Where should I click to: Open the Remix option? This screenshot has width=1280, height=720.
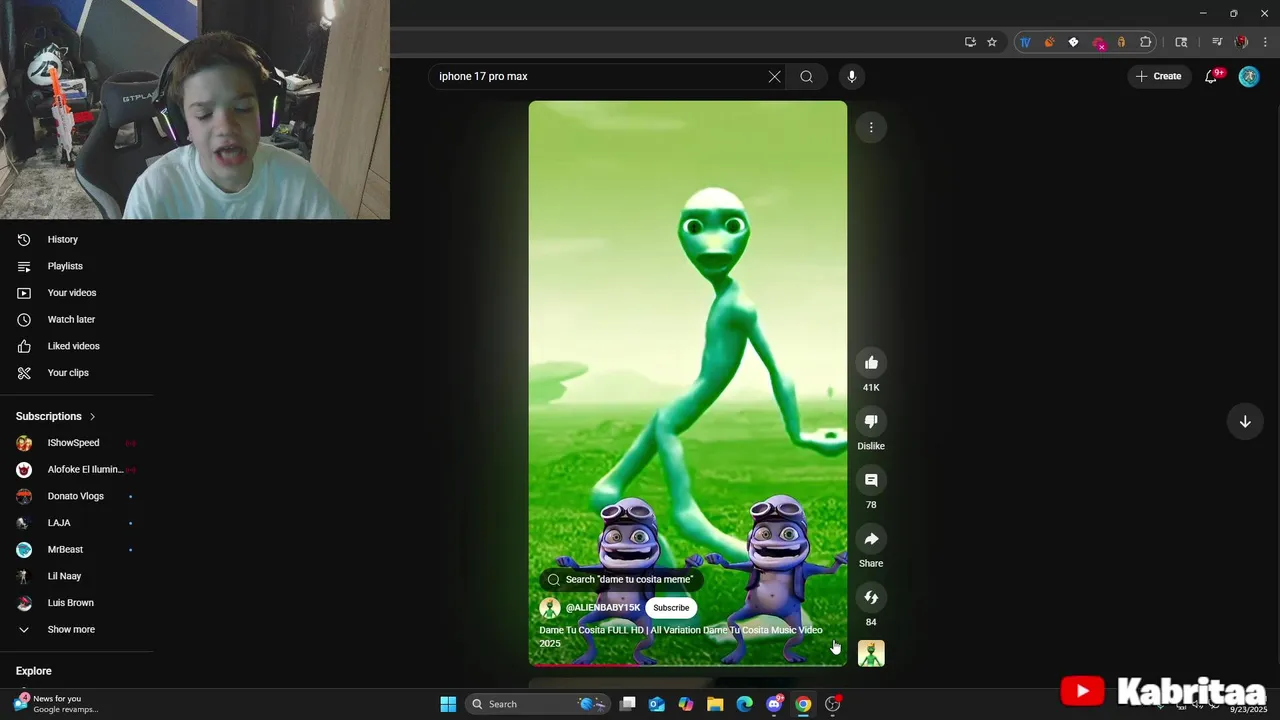[x=871, y=597]
